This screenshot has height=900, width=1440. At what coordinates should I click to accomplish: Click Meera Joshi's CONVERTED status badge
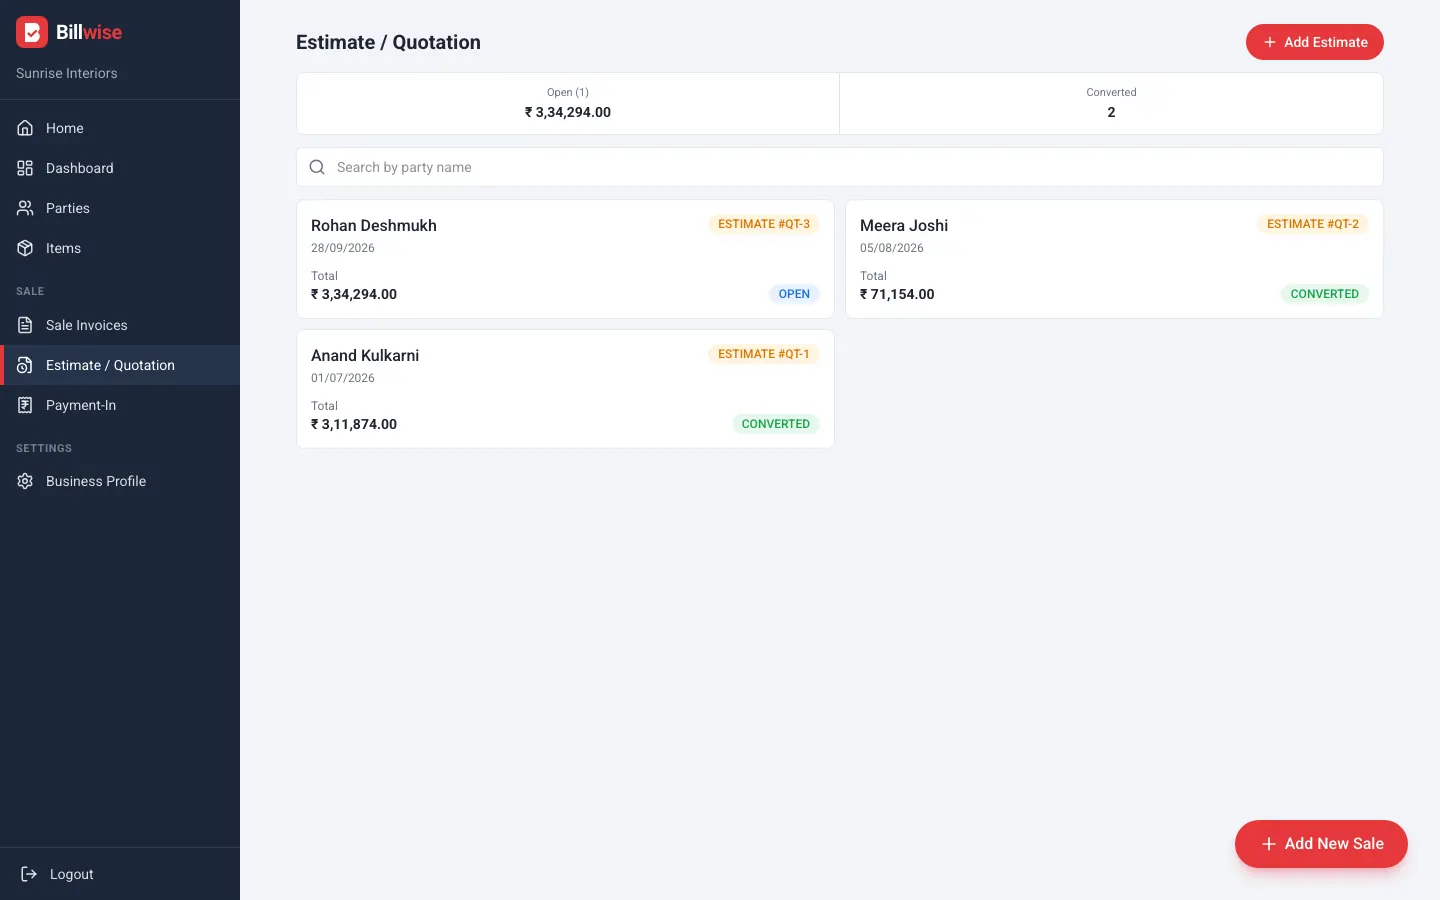click(1324, 294)
